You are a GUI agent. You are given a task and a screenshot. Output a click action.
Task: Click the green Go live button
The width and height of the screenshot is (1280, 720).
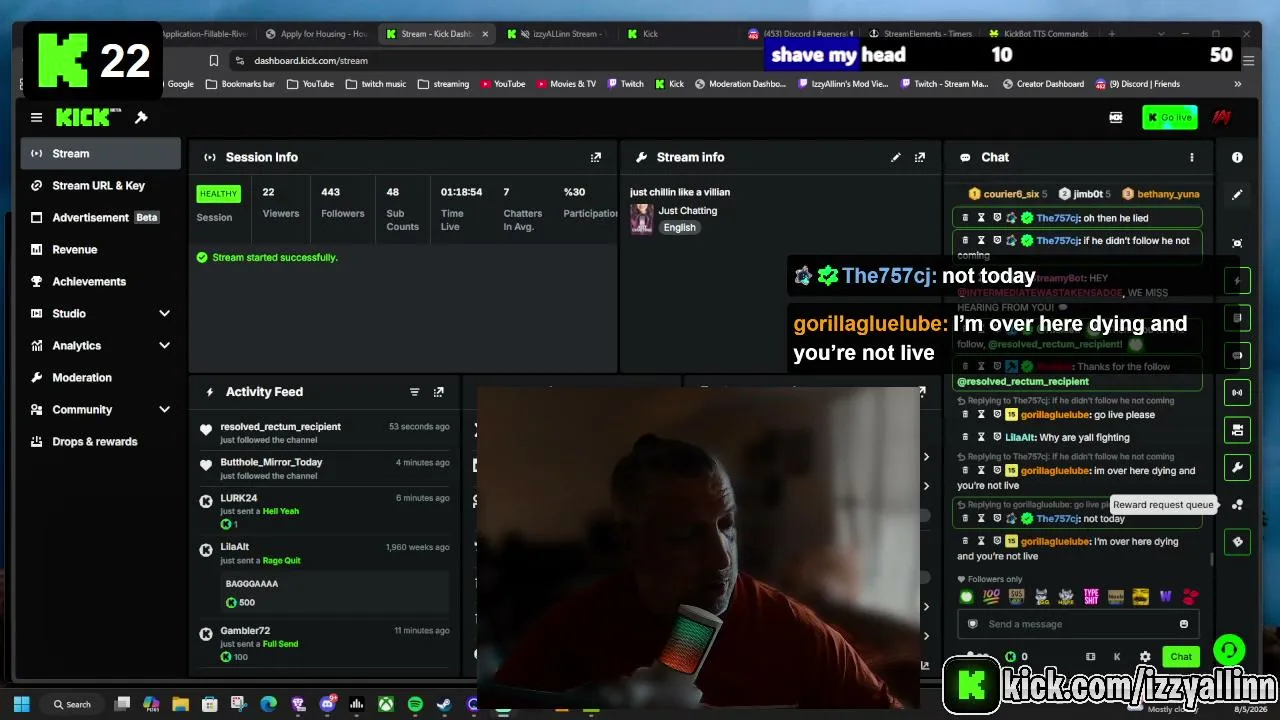pos(1169,118)
